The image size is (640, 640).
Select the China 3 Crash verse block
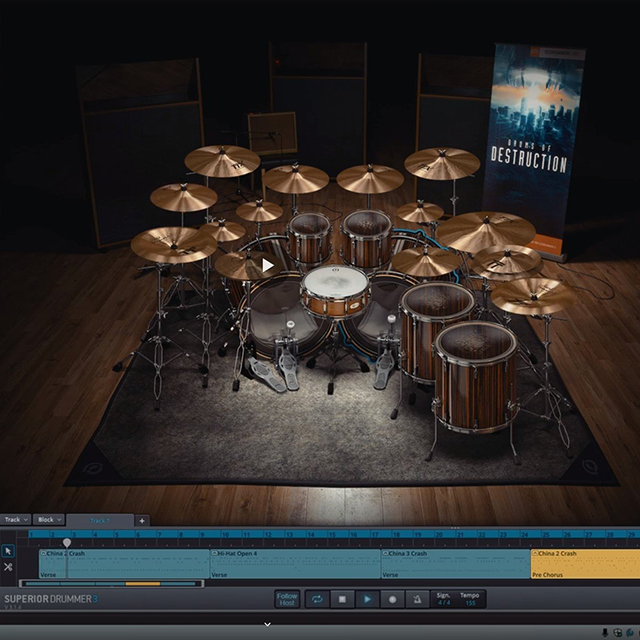456,564
